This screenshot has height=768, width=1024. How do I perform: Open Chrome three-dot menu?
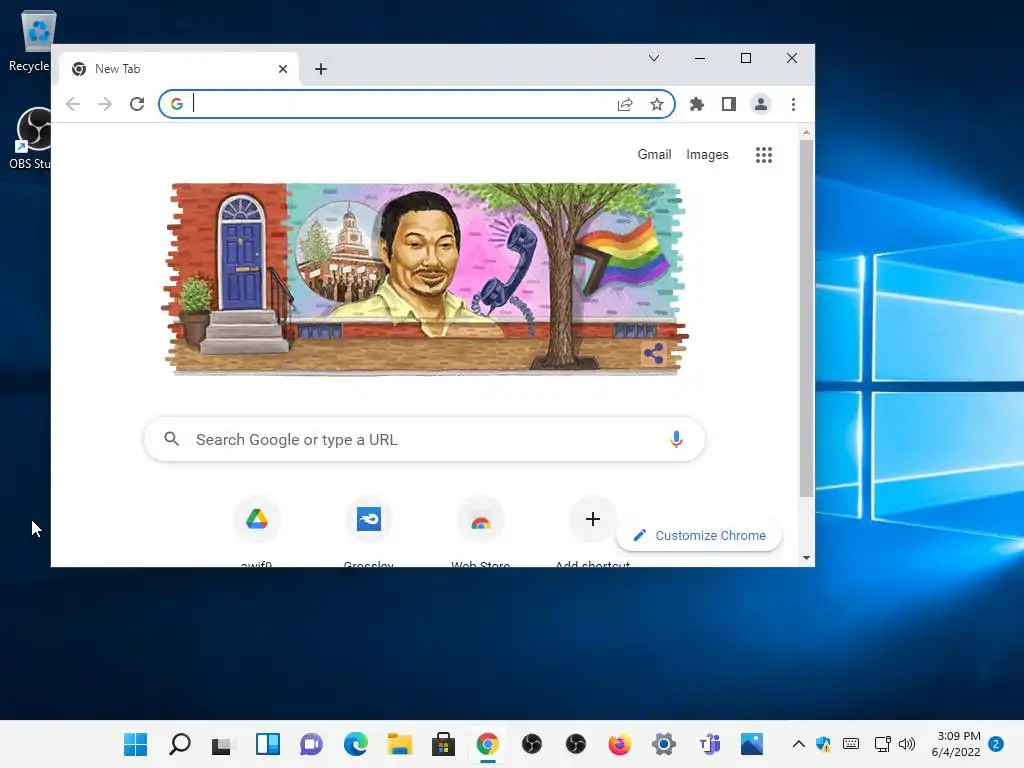click(793, 104)
